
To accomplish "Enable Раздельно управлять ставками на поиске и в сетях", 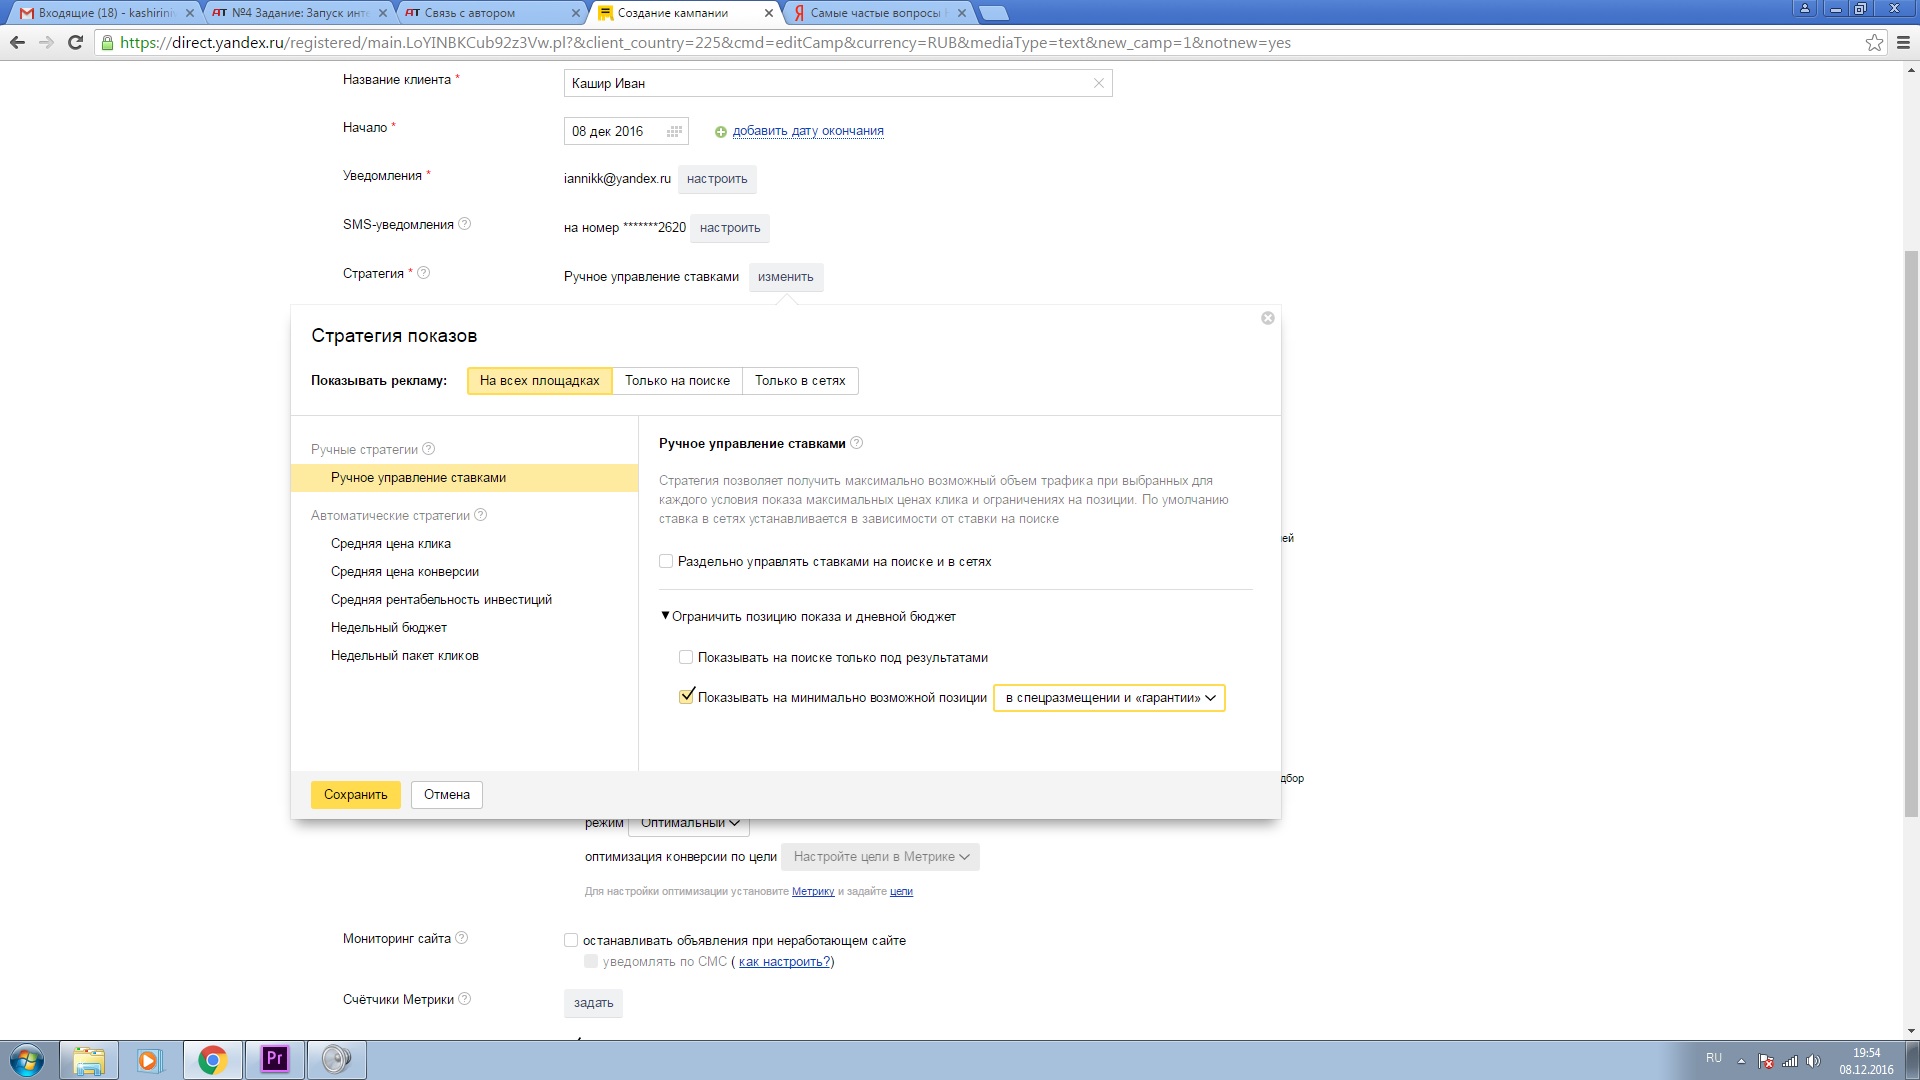I will (666, 561).
